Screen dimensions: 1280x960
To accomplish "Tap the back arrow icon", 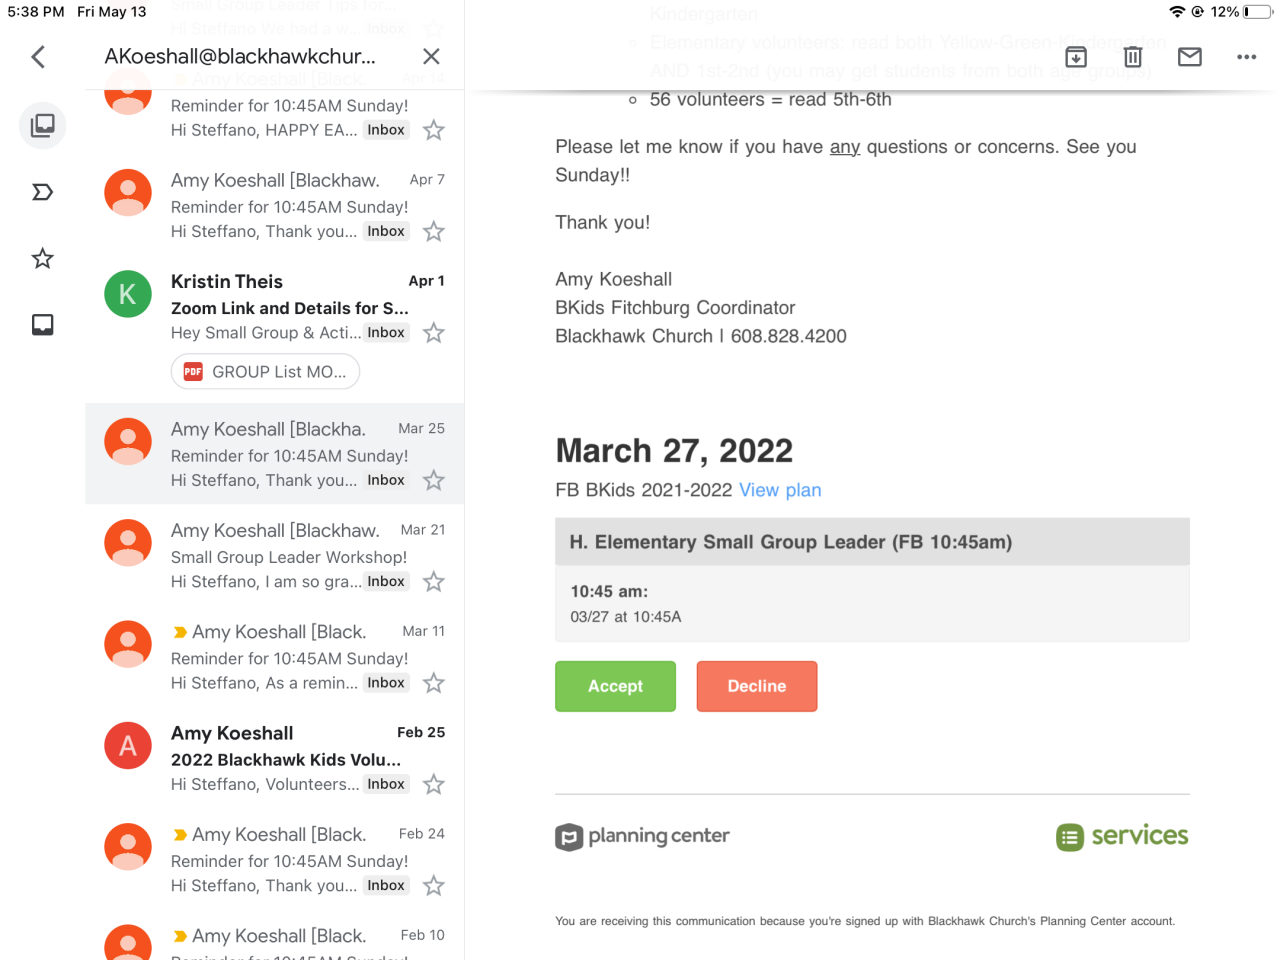I will [38, 57].
